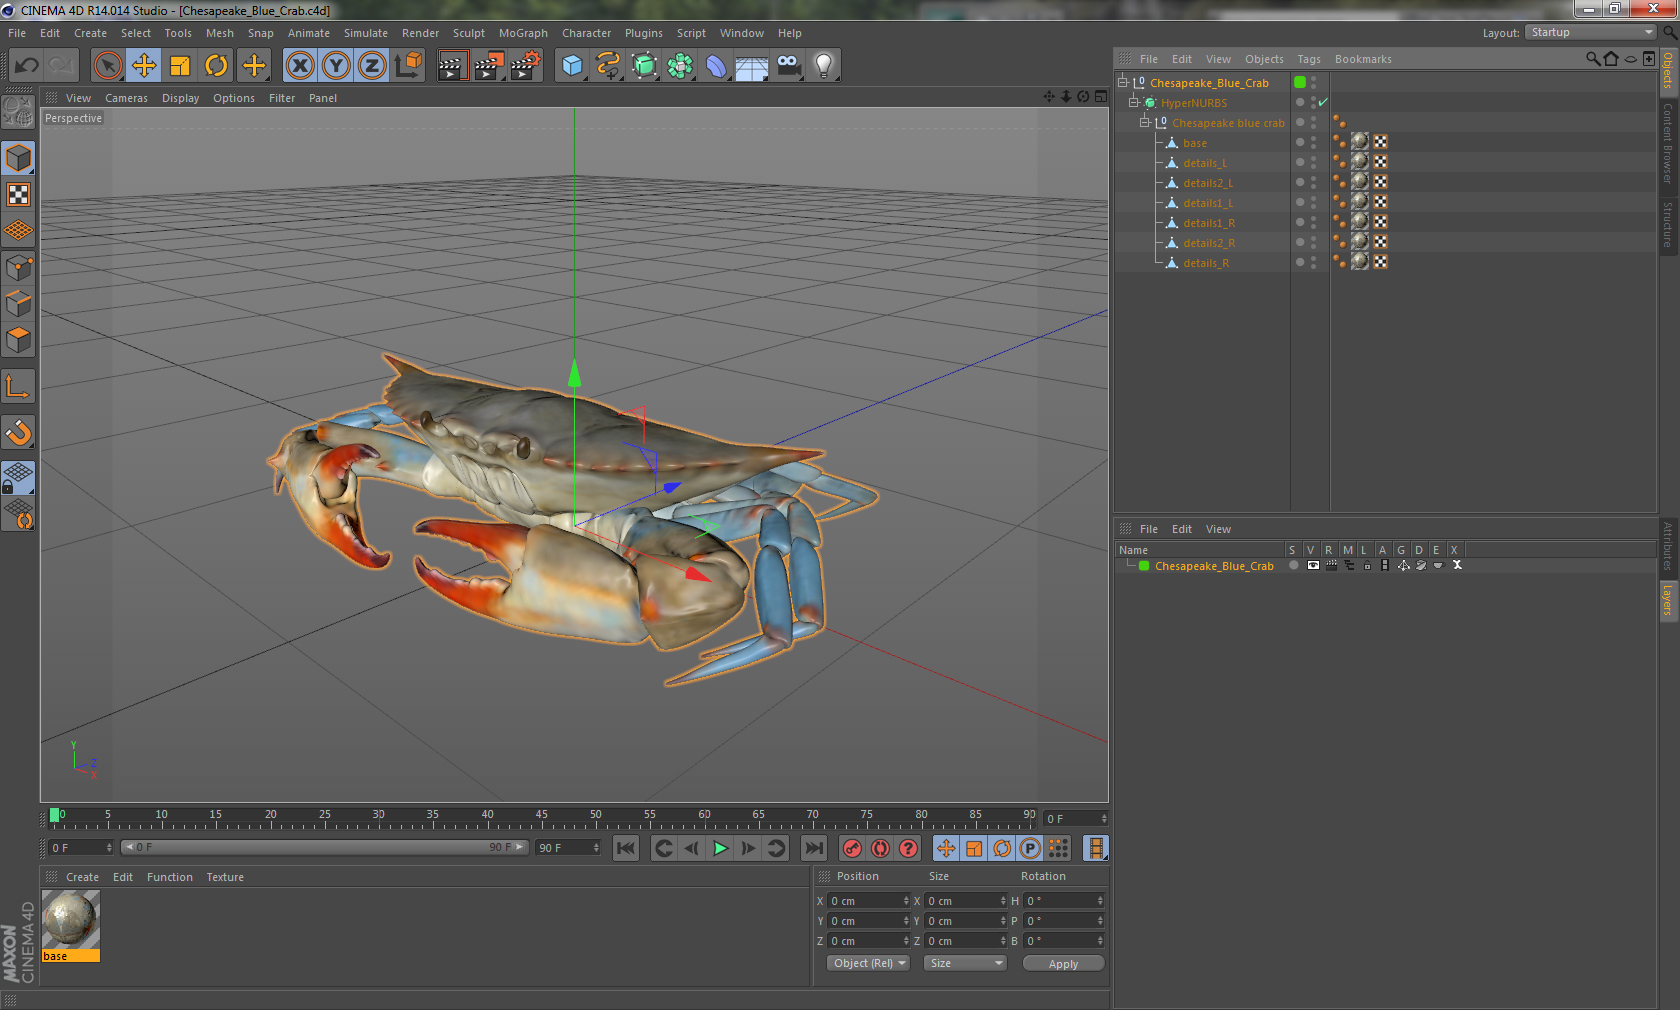Enable the Axis mode tool
This screenshot has height=1010, width=1680.
point(19,386)
